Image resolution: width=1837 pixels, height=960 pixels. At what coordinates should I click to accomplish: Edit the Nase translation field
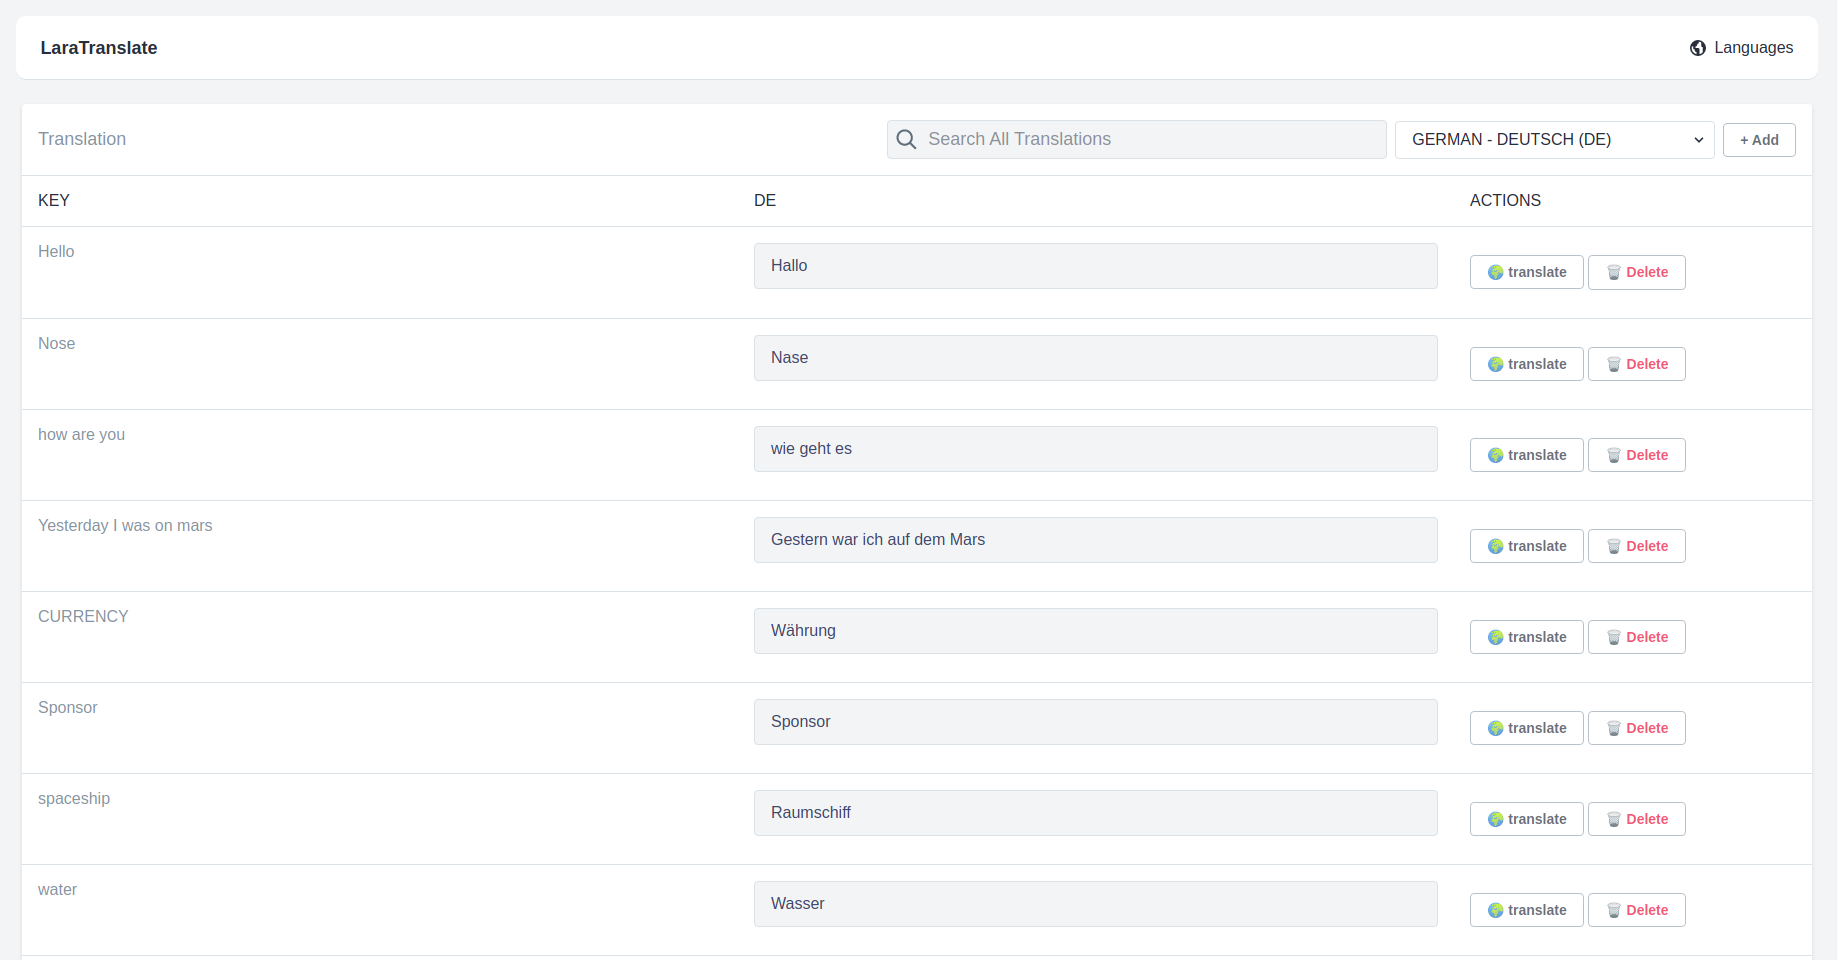tap(1096, 358)
